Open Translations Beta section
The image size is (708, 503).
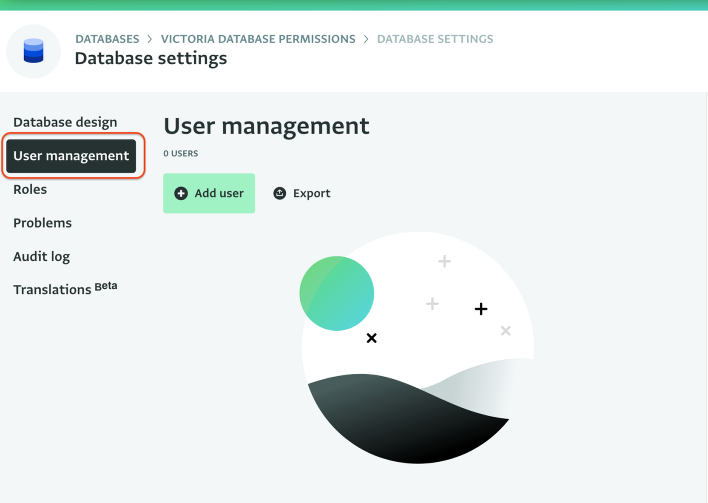pos(65,289)
